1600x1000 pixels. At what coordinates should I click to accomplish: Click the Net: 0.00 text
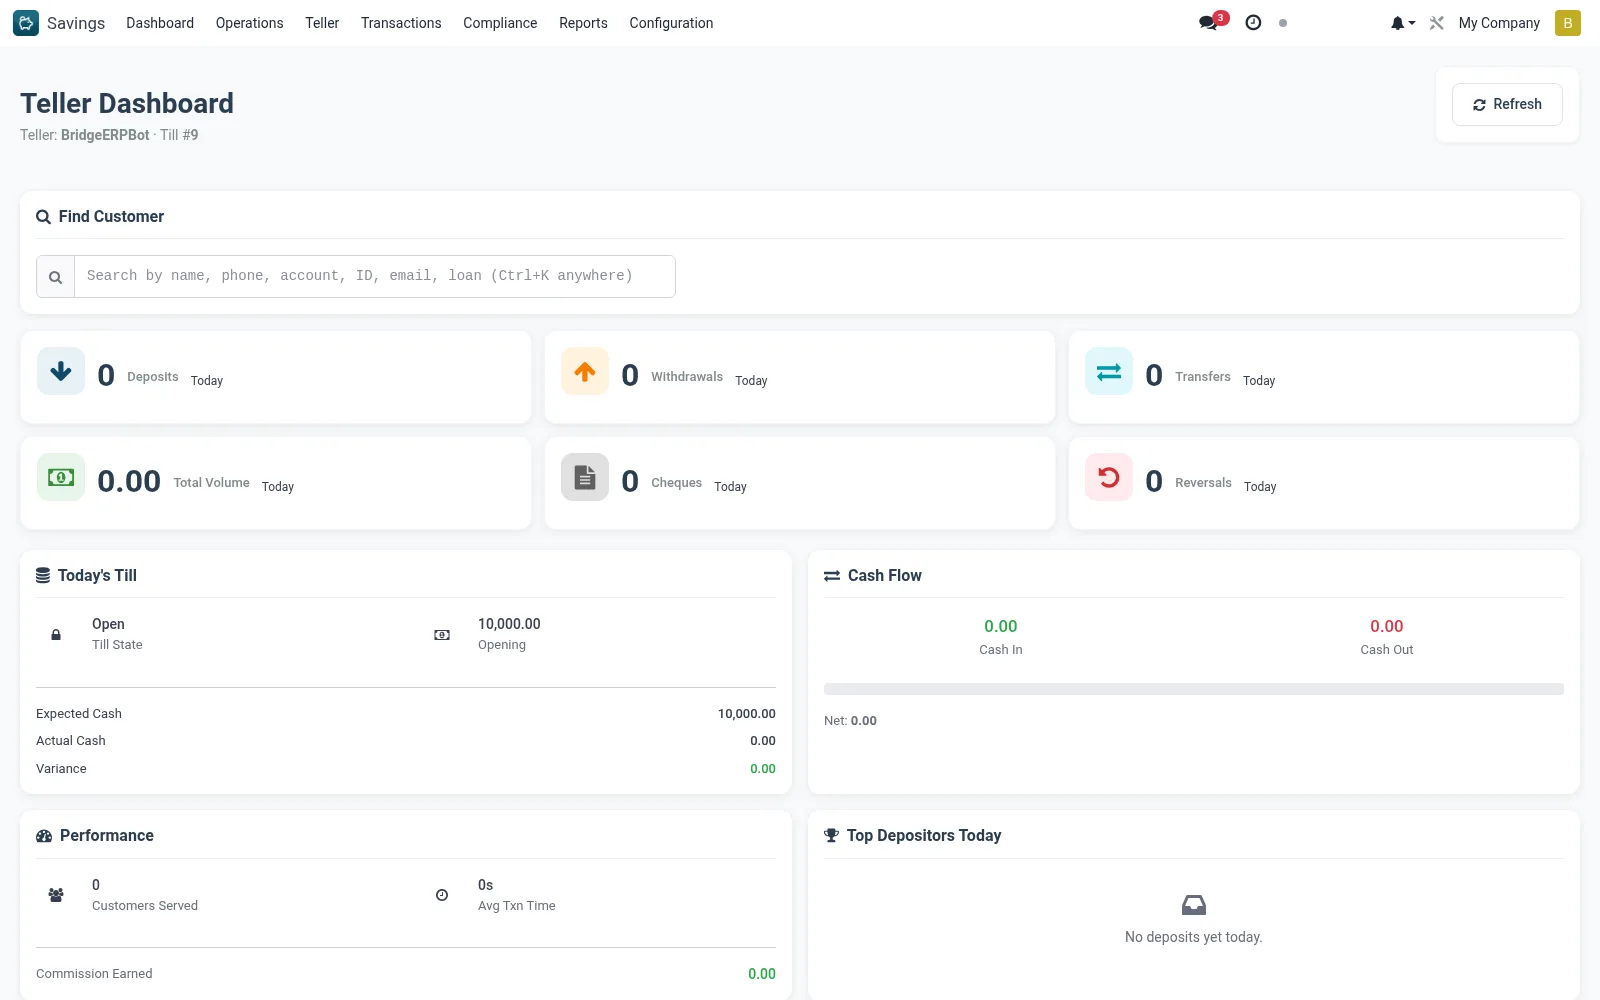850,721
